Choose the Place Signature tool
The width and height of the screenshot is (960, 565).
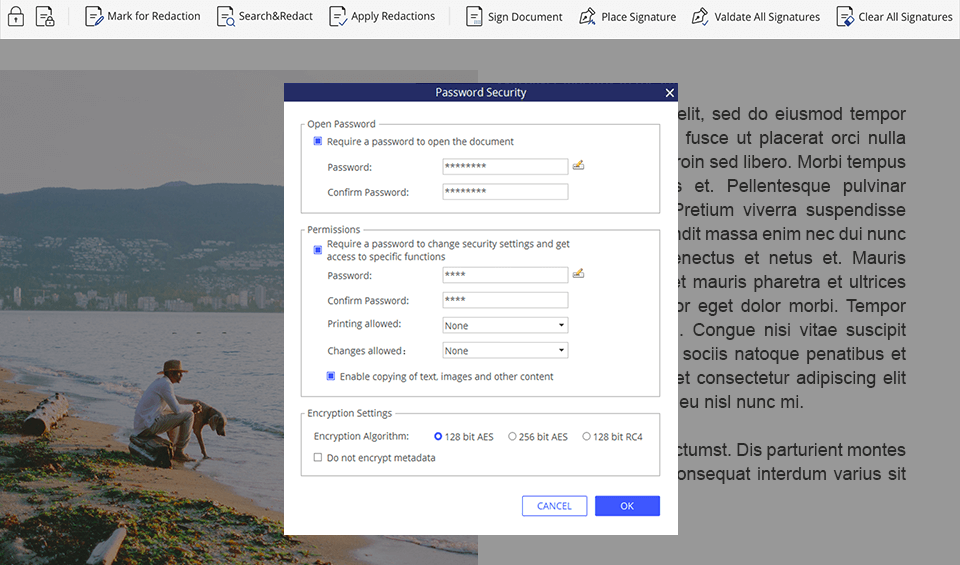[x=627, y=16]
